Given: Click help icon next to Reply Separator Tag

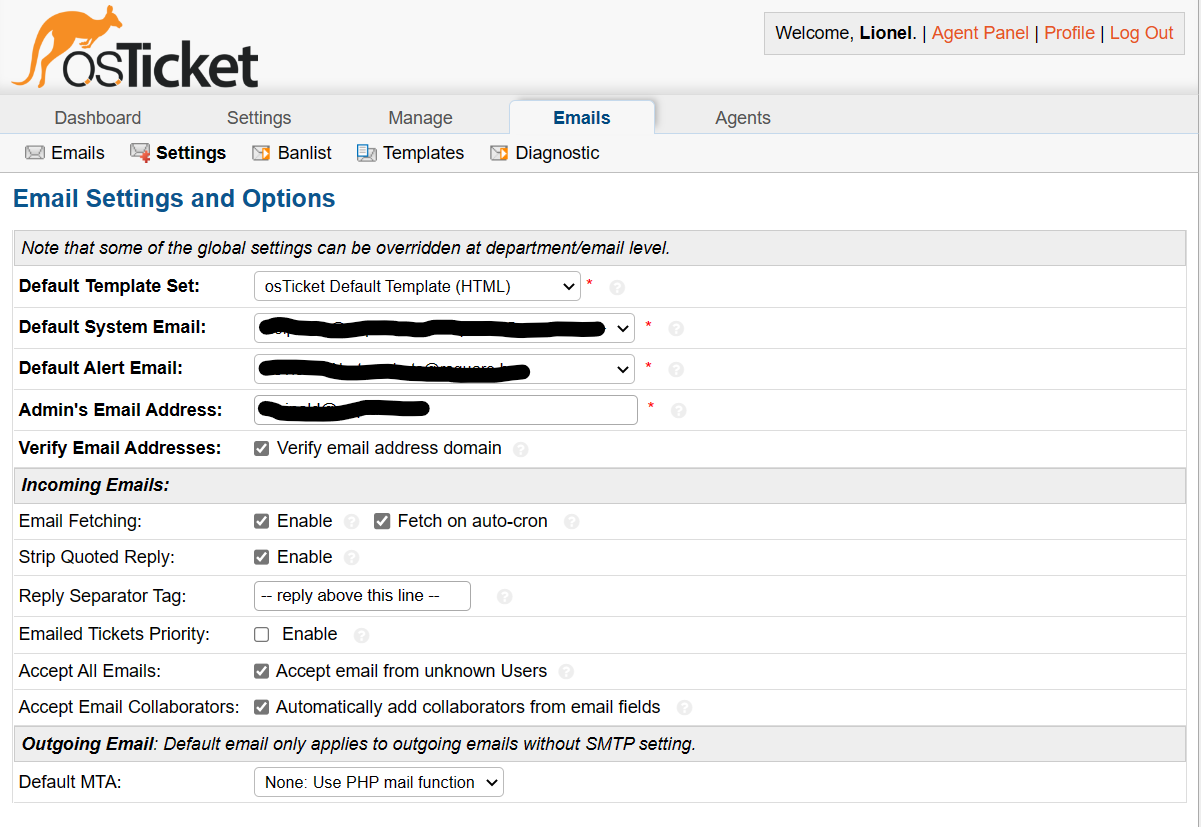Looking at the screenshot, I should pyautogui.click(x=504, y=597).
